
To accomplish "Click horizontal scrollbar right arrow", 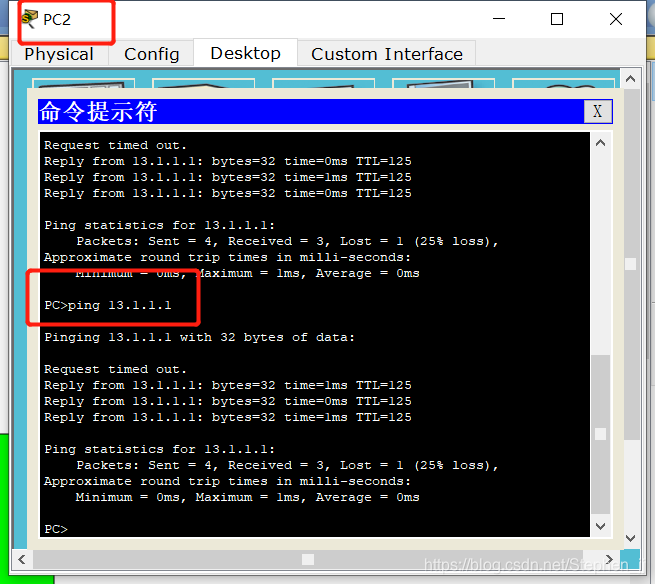I will point(609,559).
